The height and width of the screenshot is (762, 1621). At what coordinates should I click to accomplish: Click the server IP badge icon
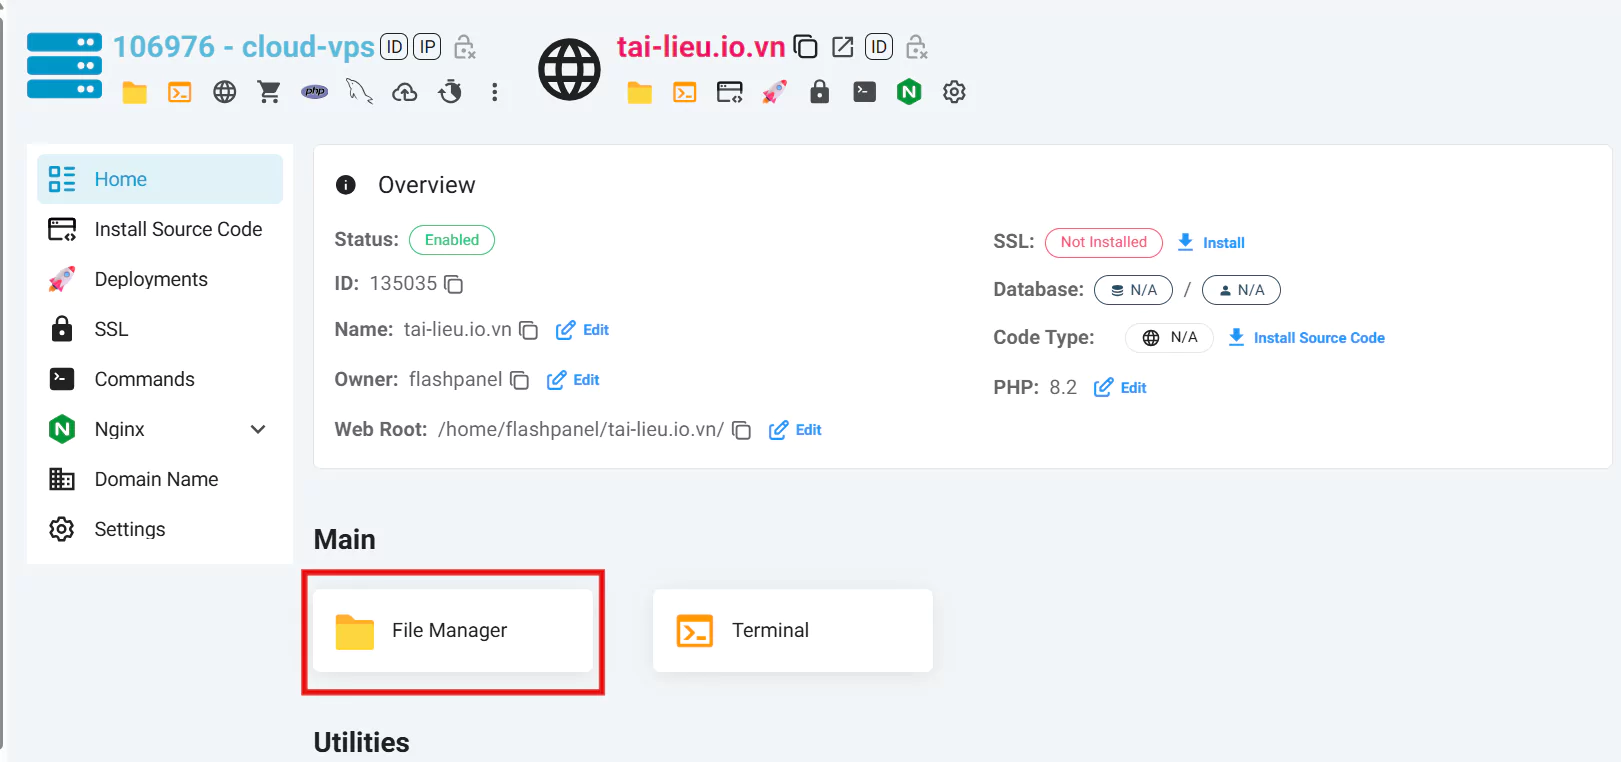click(427, 47)
